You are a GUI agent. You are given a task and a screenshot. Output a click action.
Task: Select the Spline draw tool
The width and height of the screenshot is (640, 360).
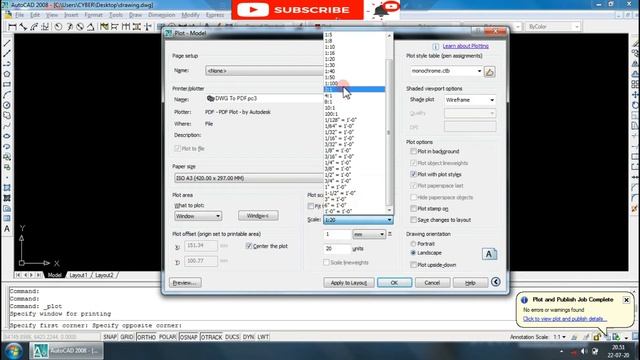[x=7, y=126]
